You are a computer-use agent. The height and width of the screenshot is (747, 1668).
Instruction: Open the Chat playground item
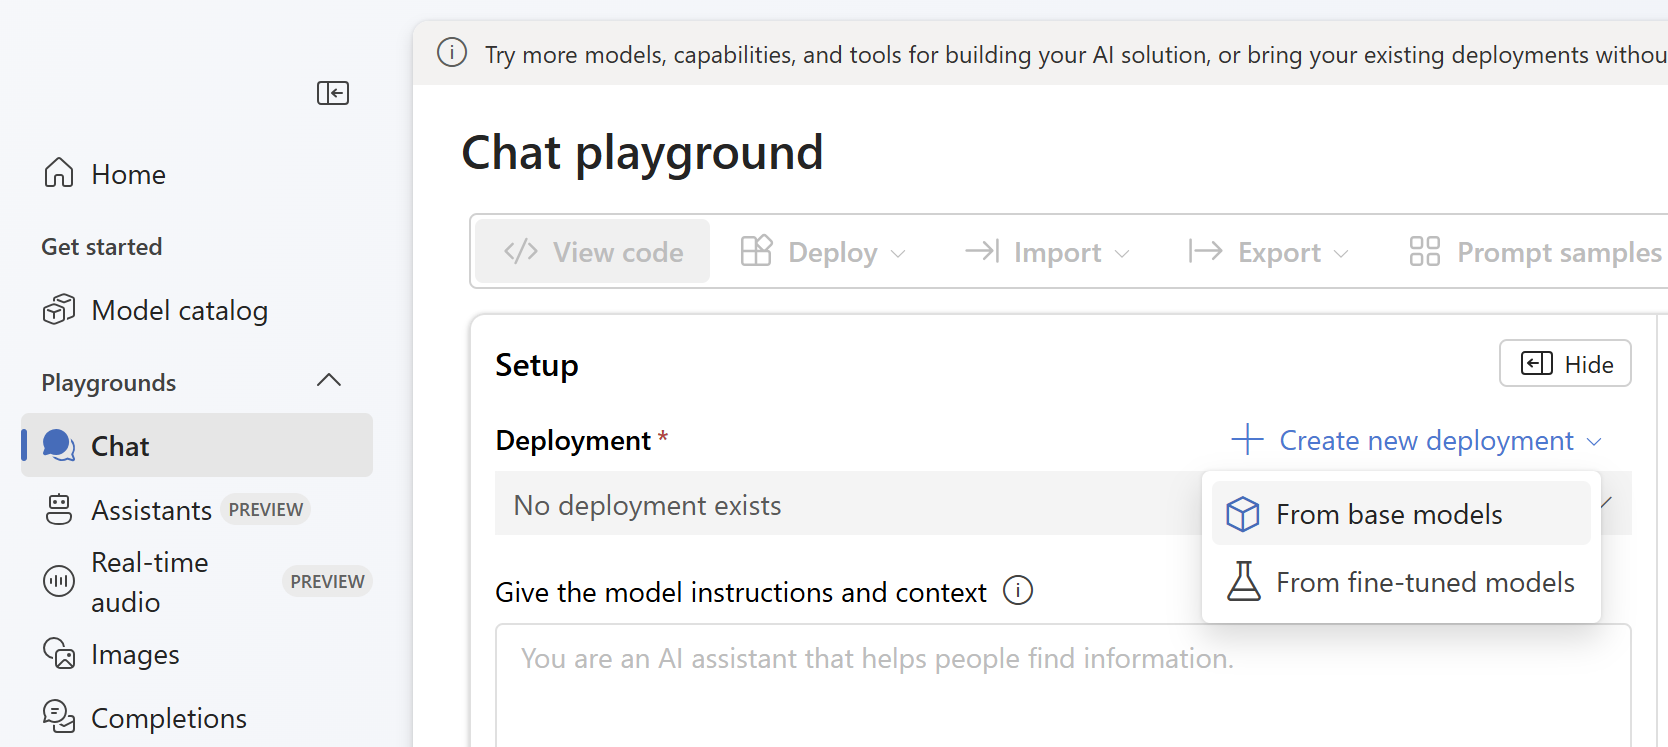coord(197,445)
